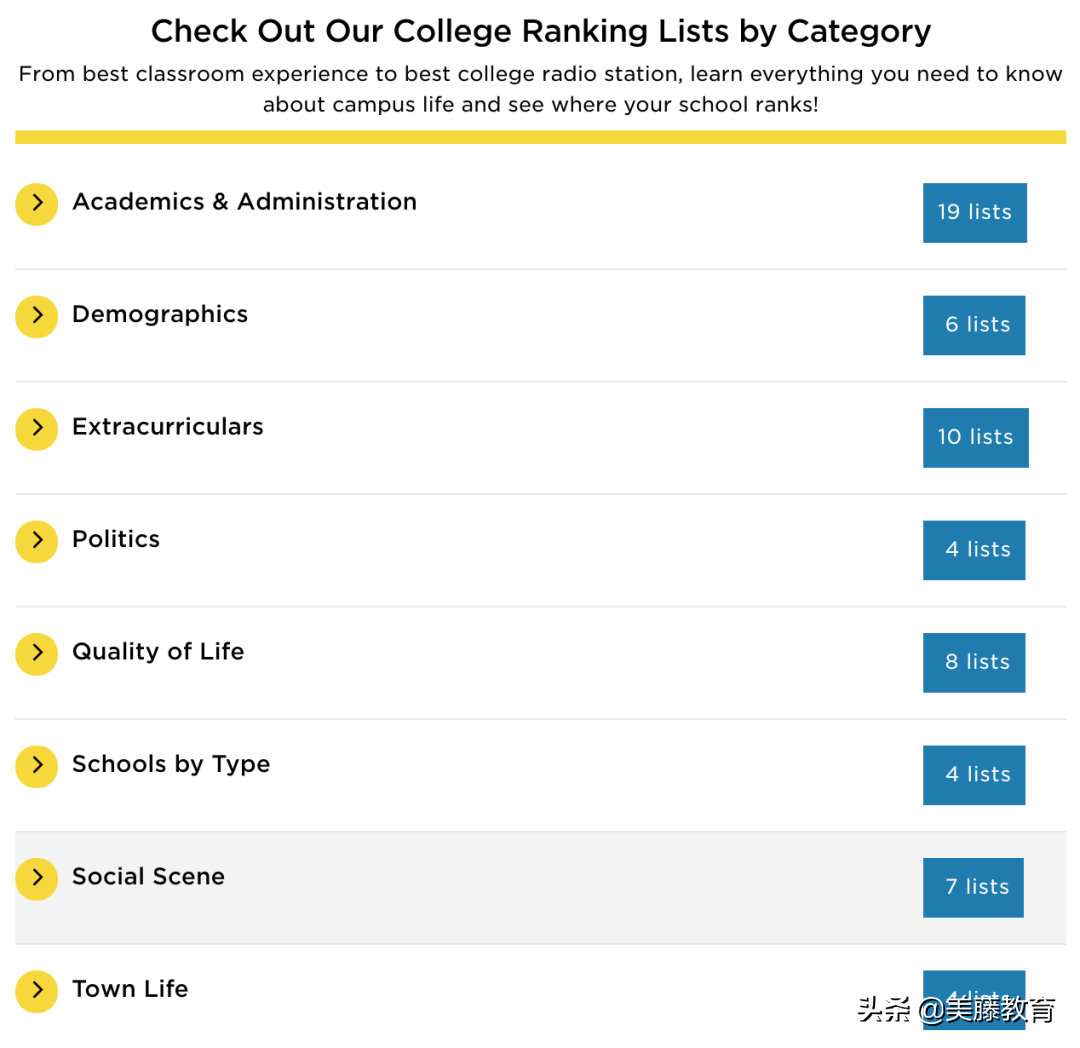
Task: Open the Social Scene category title
Action: pyautogui.click(x=148, y=877)
